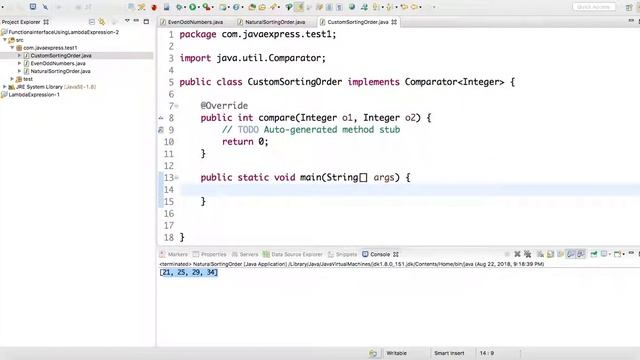Click Run Last Tool icon with red toolbox
The width and height of the screenshot is (640, 360).
pyautogui.click(x=206, y=7)
